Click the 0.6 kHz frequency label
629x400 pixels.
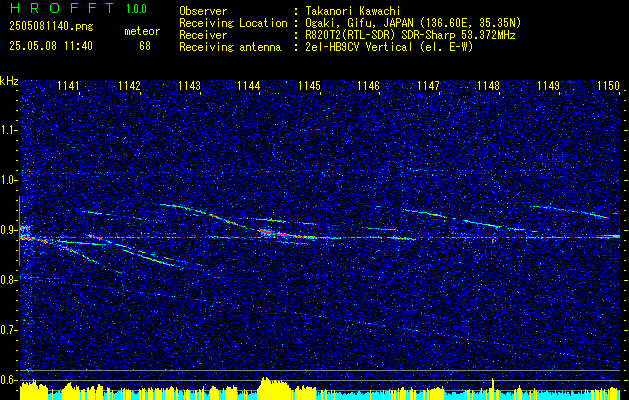pos(8,380)
